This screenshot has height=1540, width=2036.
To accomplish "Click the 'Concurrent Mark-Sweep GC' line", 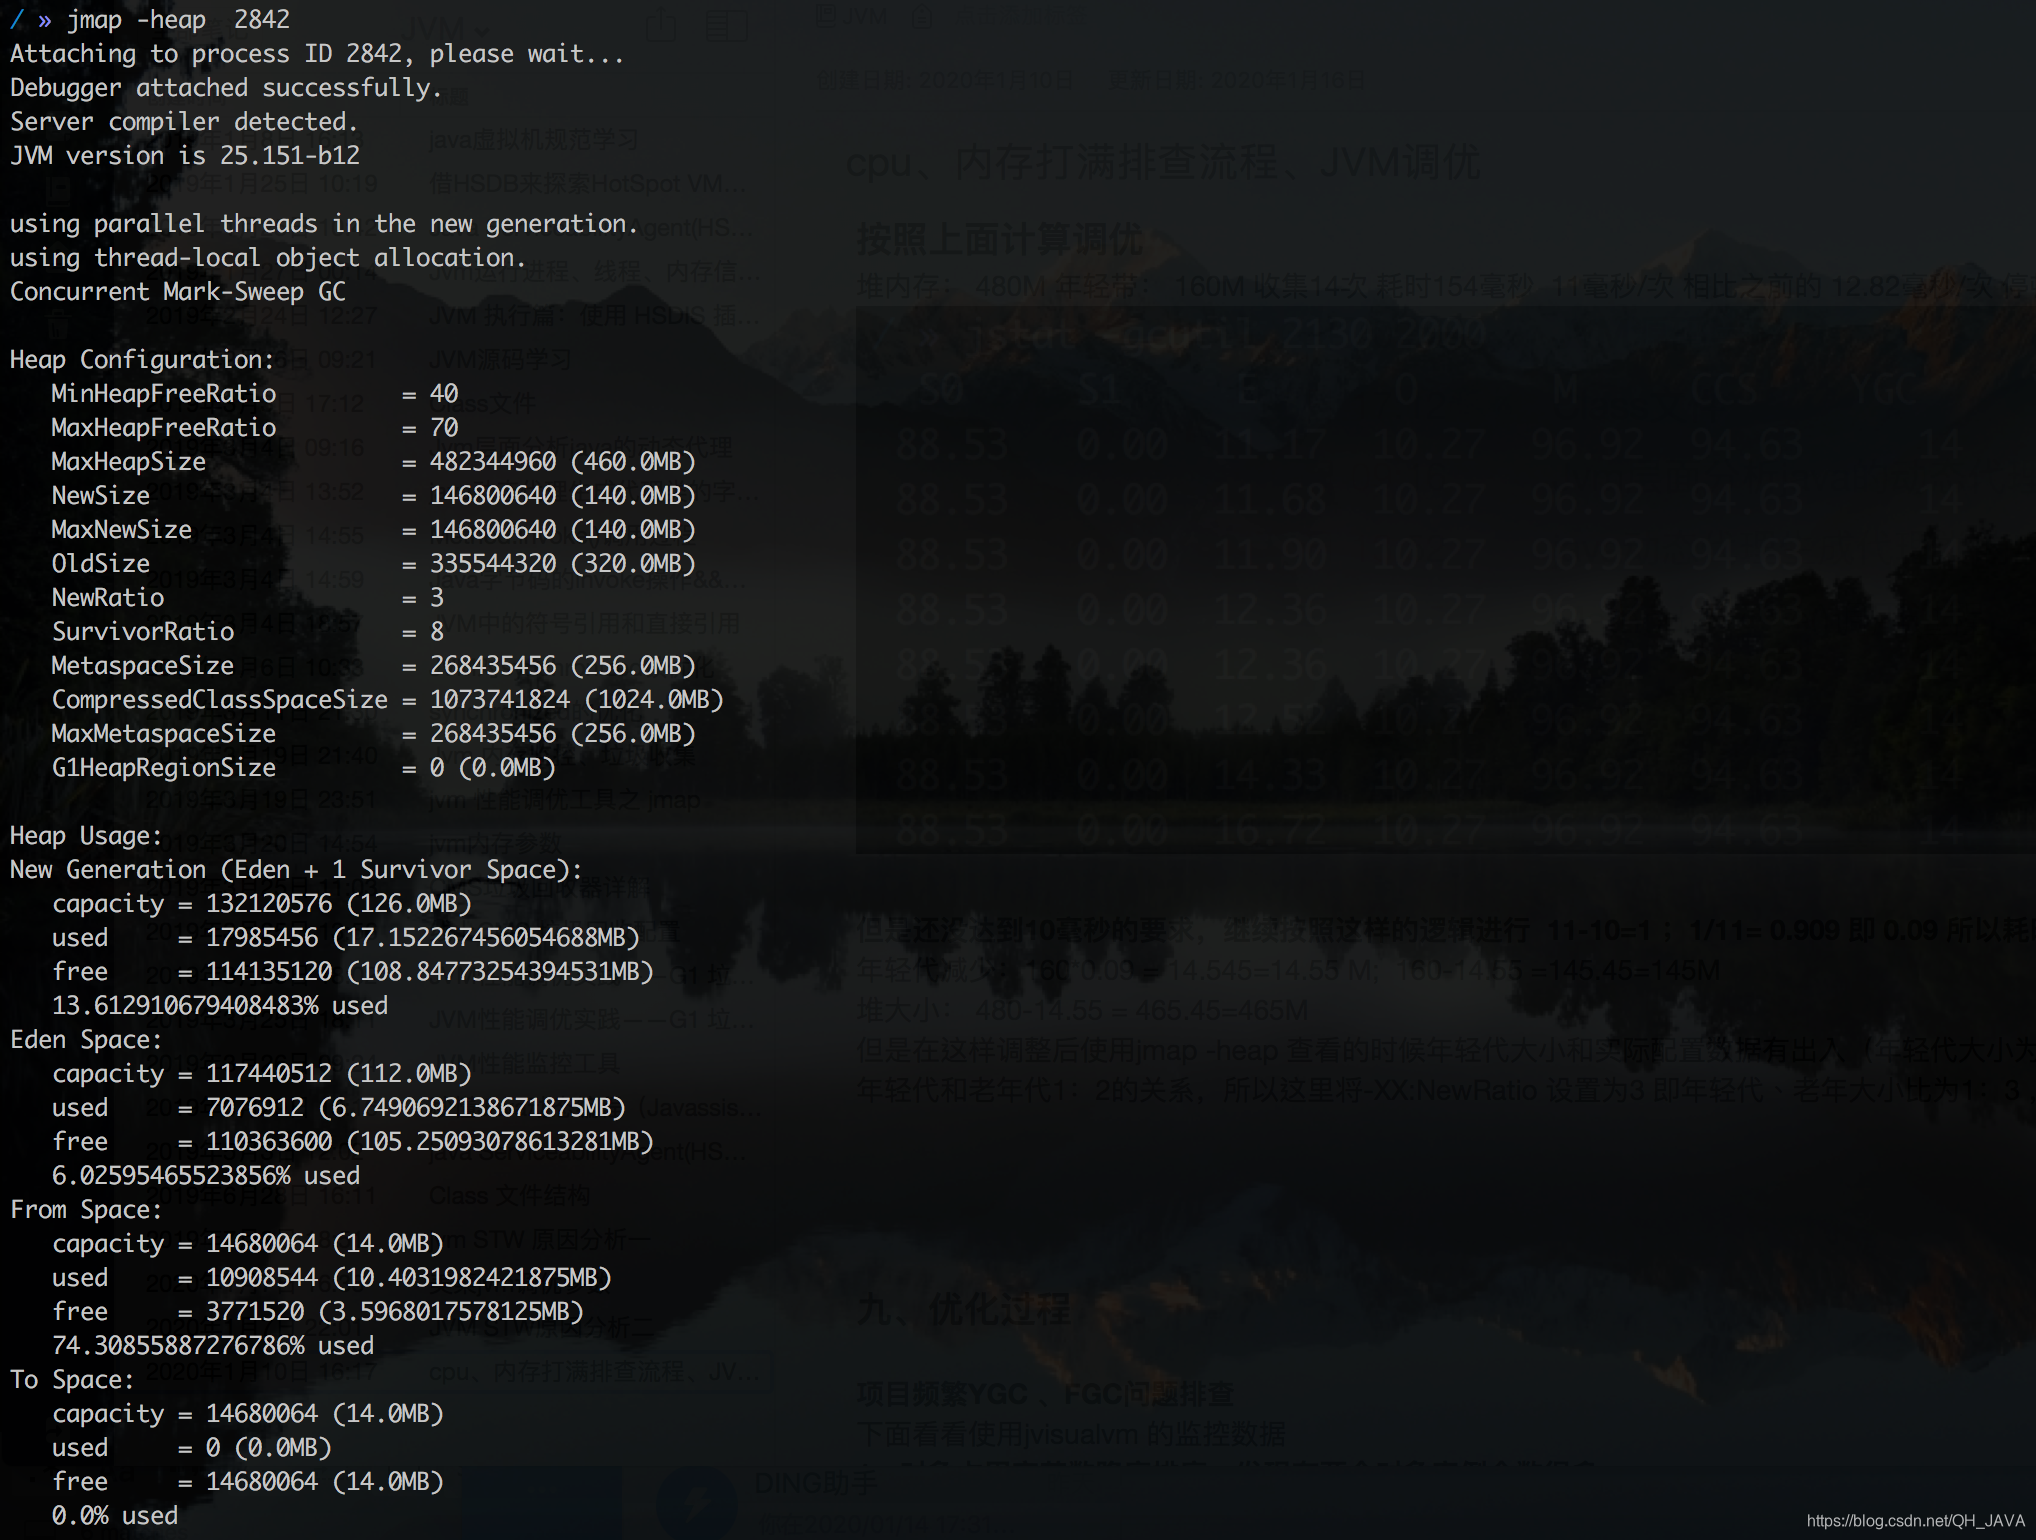I will point(178,292).
